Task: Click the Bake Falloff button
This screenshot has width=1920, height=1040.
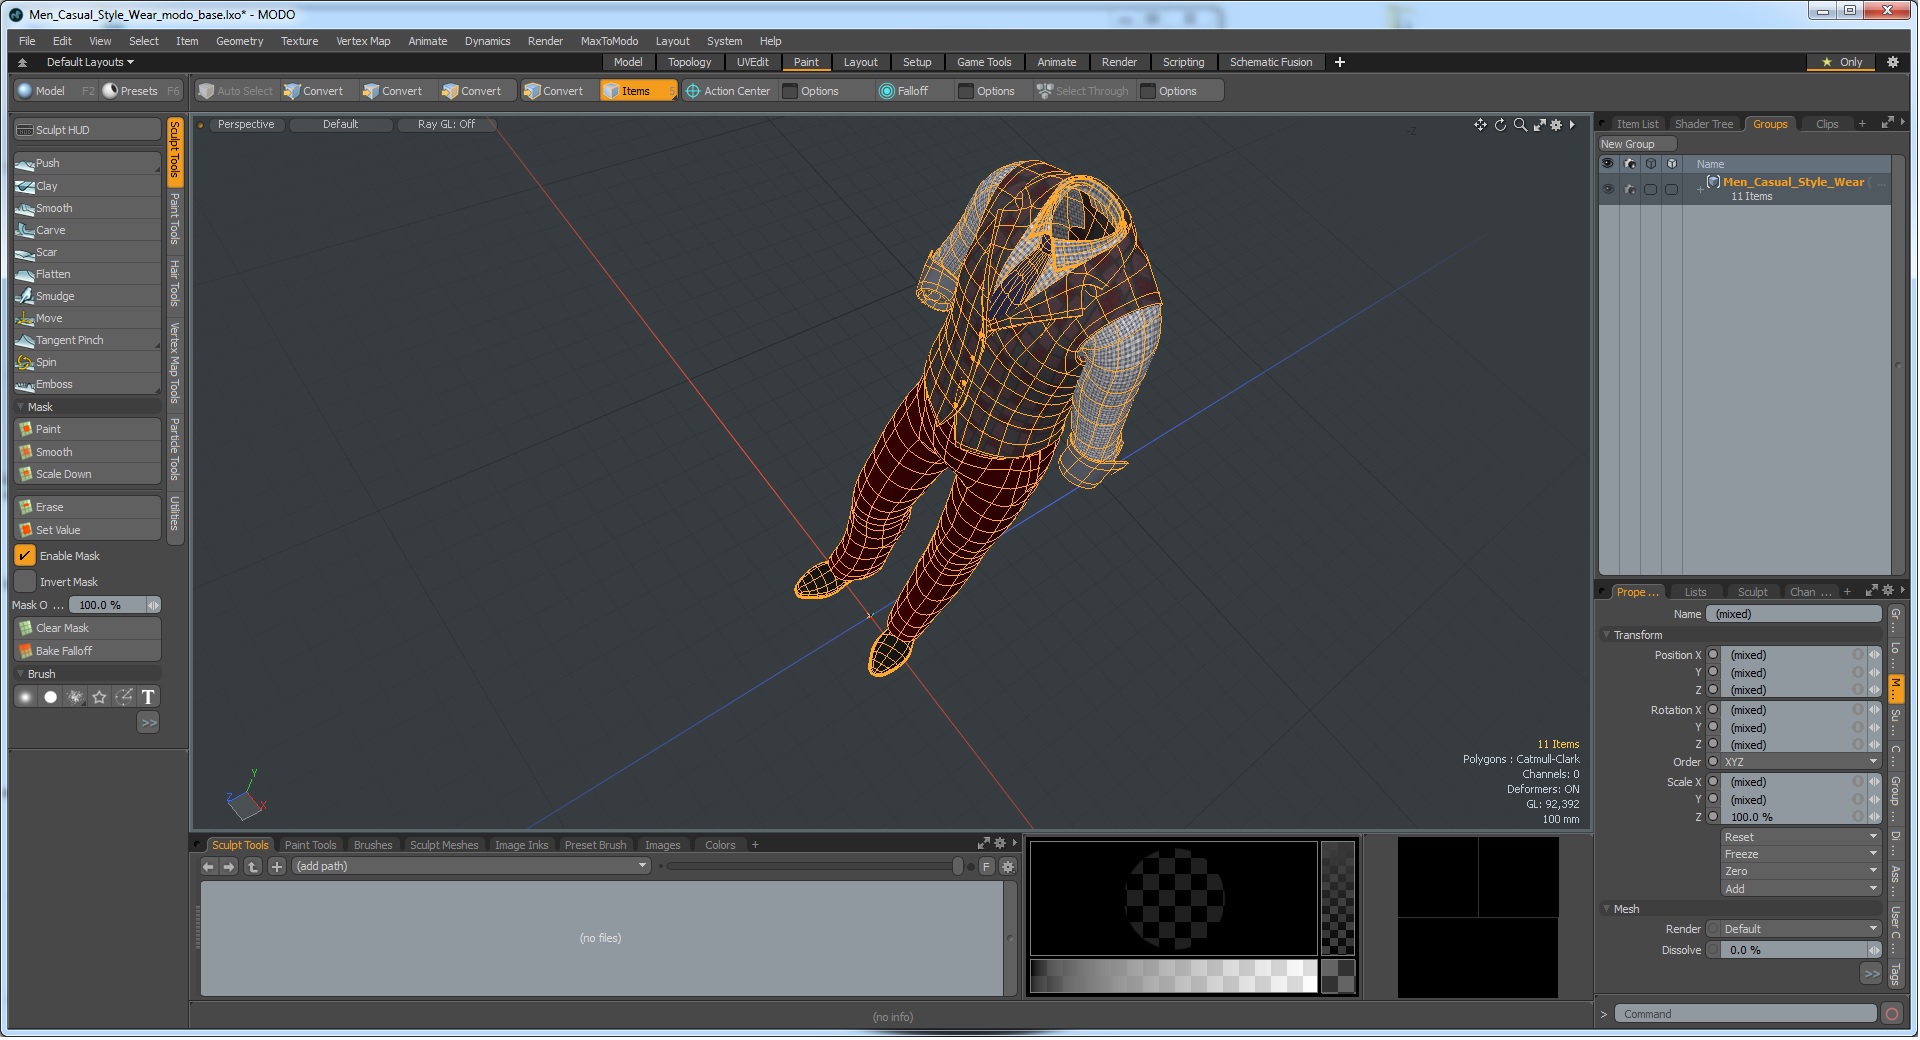Action: 87,651
